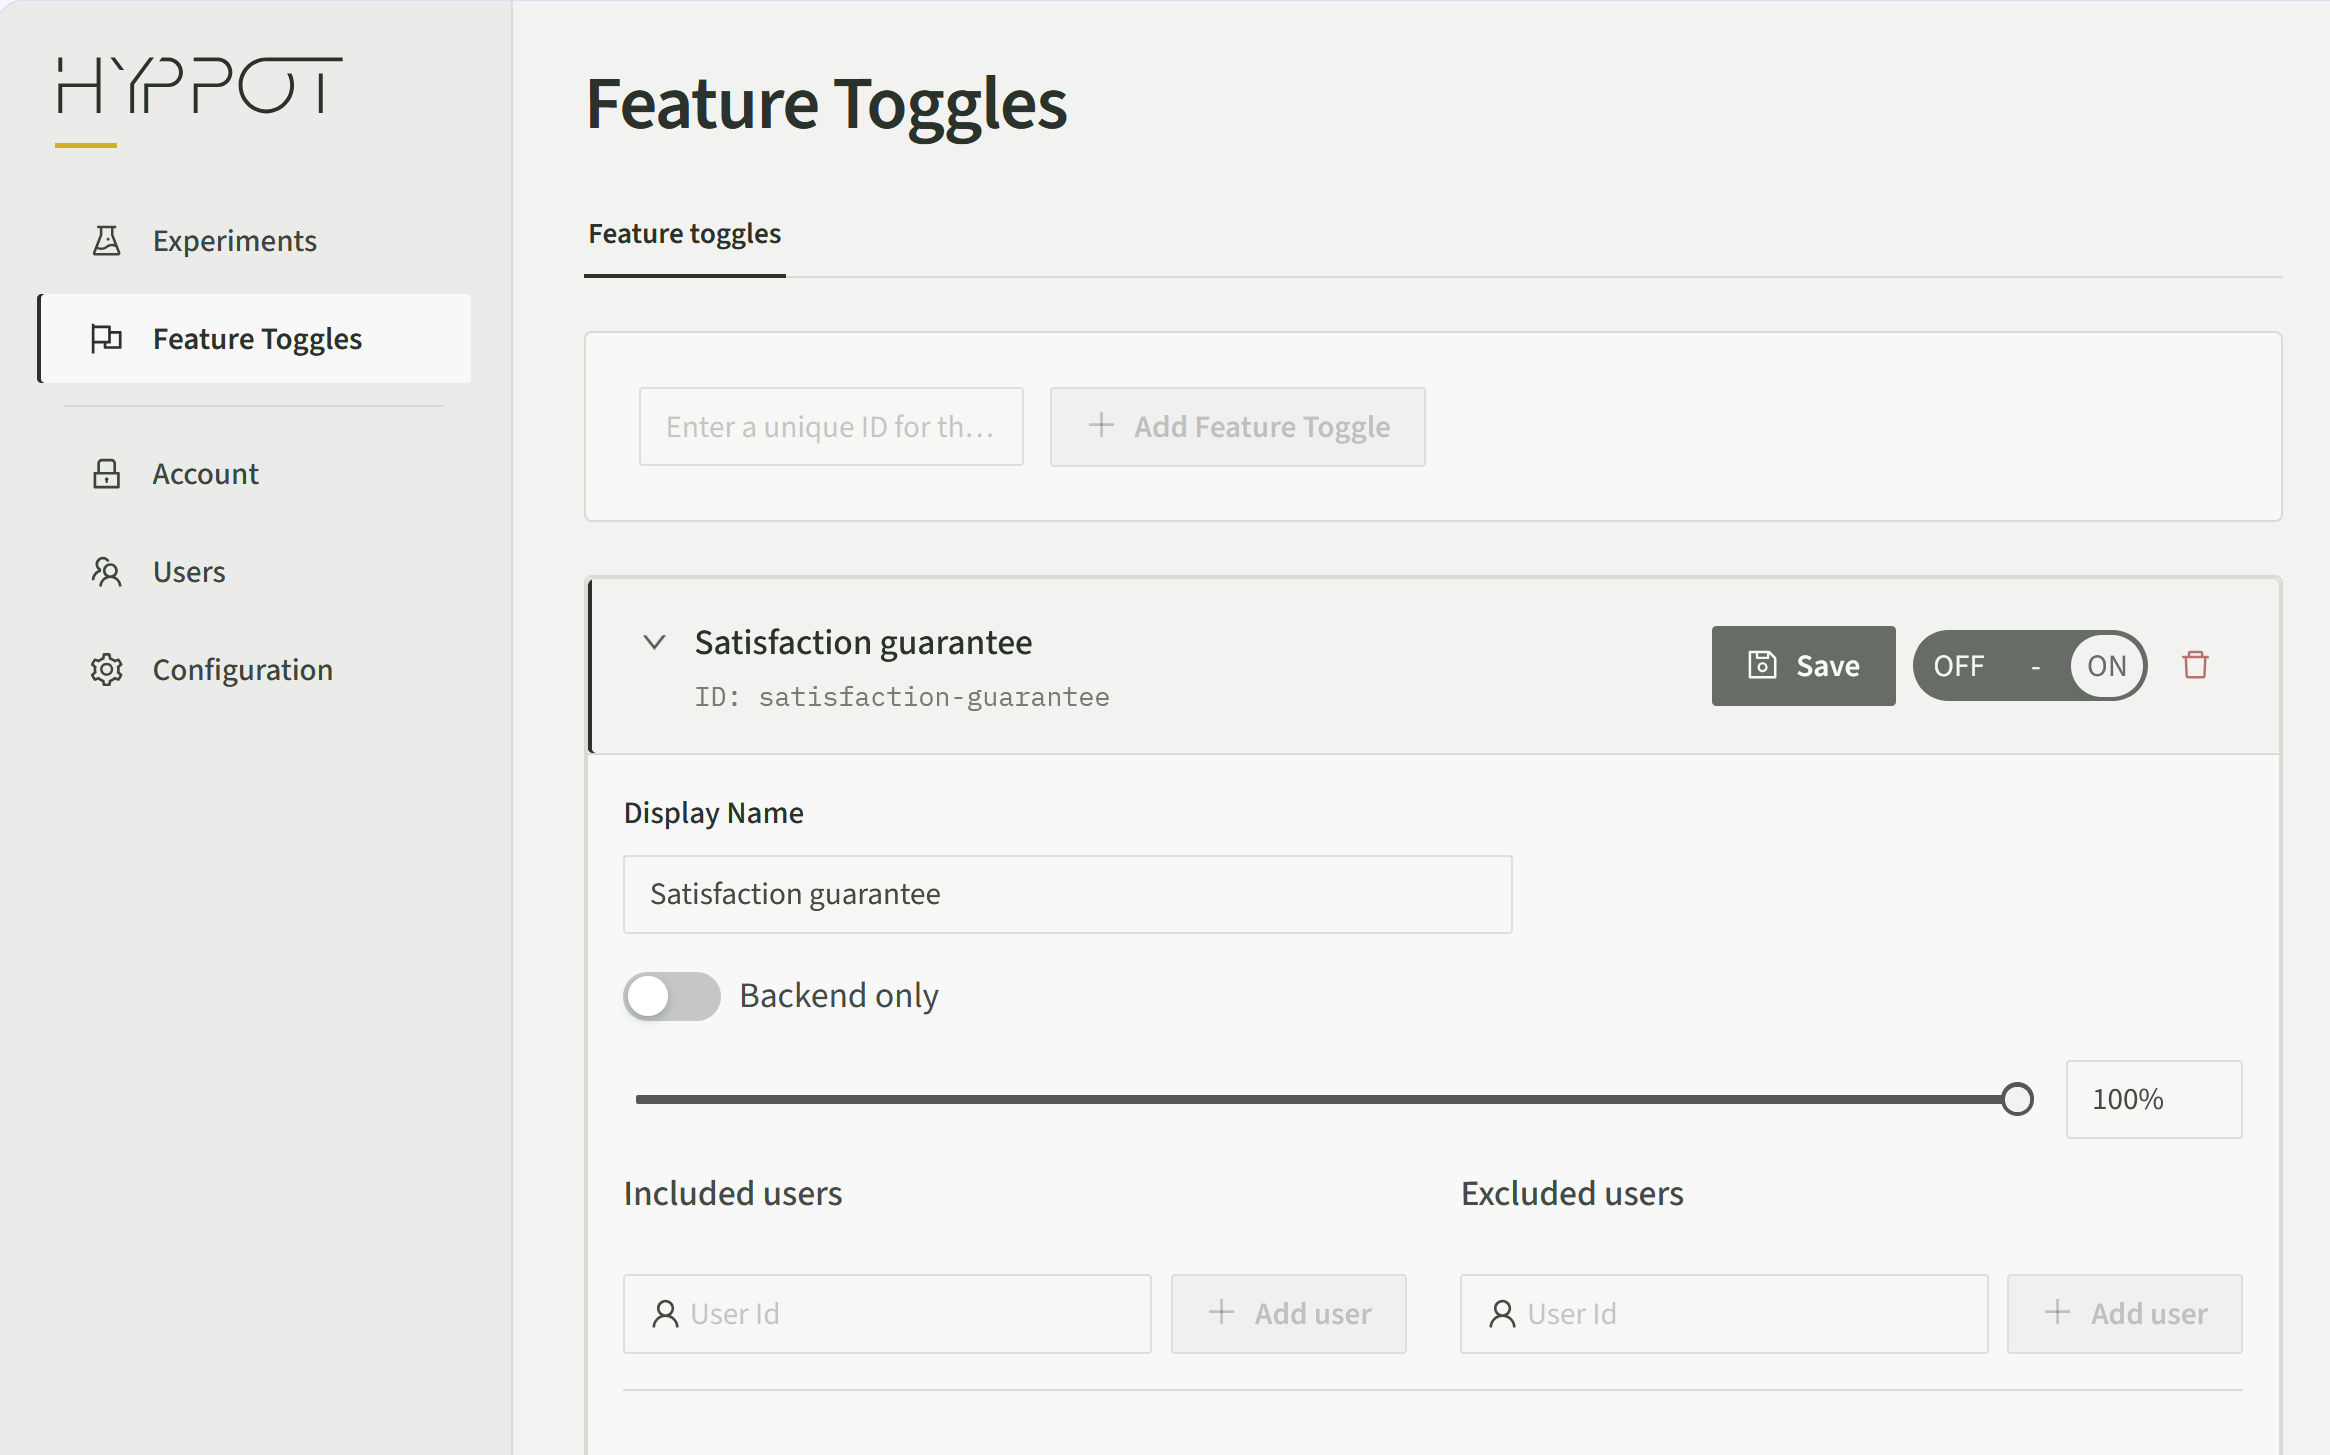Focus the Display Name text field
This screenshot has height=1455, width=2330.
point(1067,895)
